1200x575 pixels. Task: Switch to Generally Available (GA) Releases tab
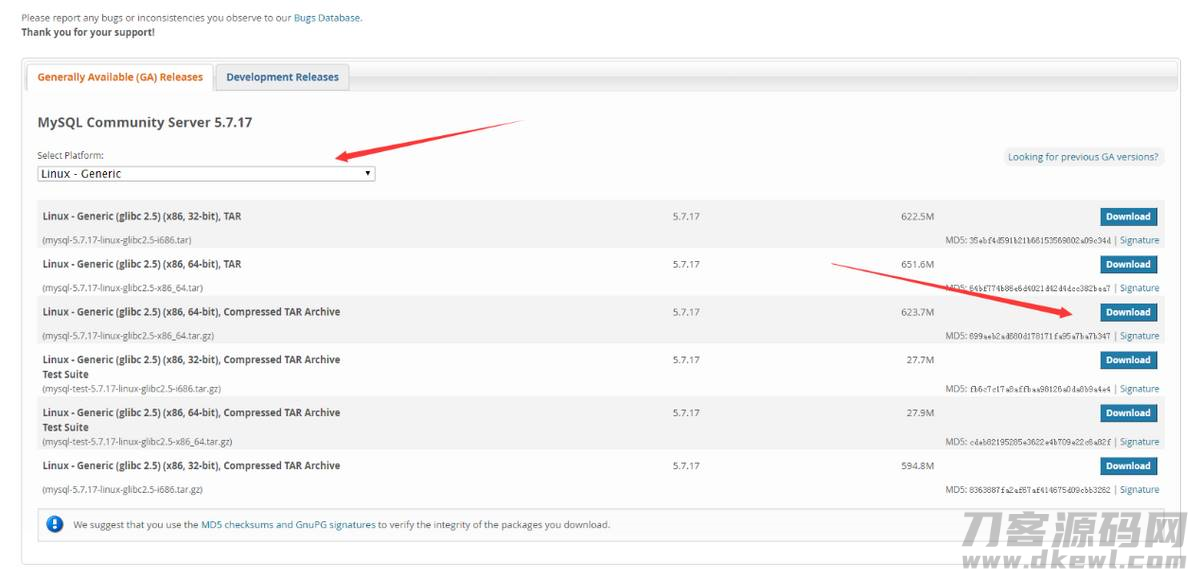pos(120,77)
